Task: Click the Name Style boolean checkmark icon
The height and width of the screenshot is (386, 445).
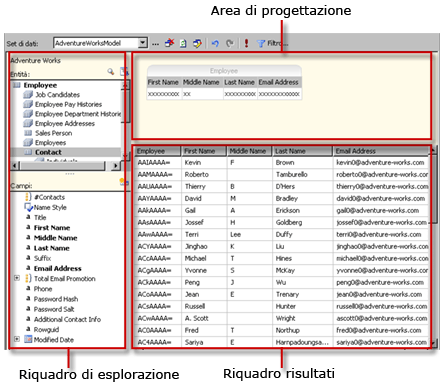Action: pyautogui.click(x=28, y=207)
